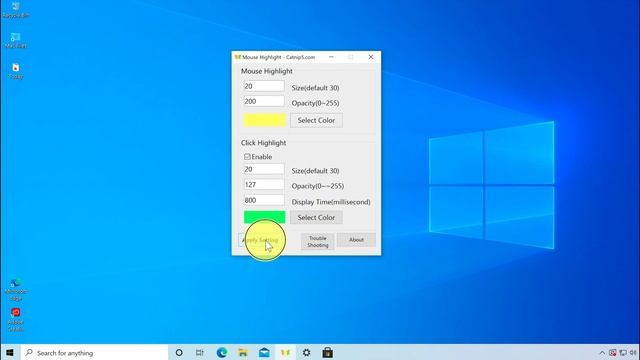Click the volume speaker tray icon

(633, 353)
